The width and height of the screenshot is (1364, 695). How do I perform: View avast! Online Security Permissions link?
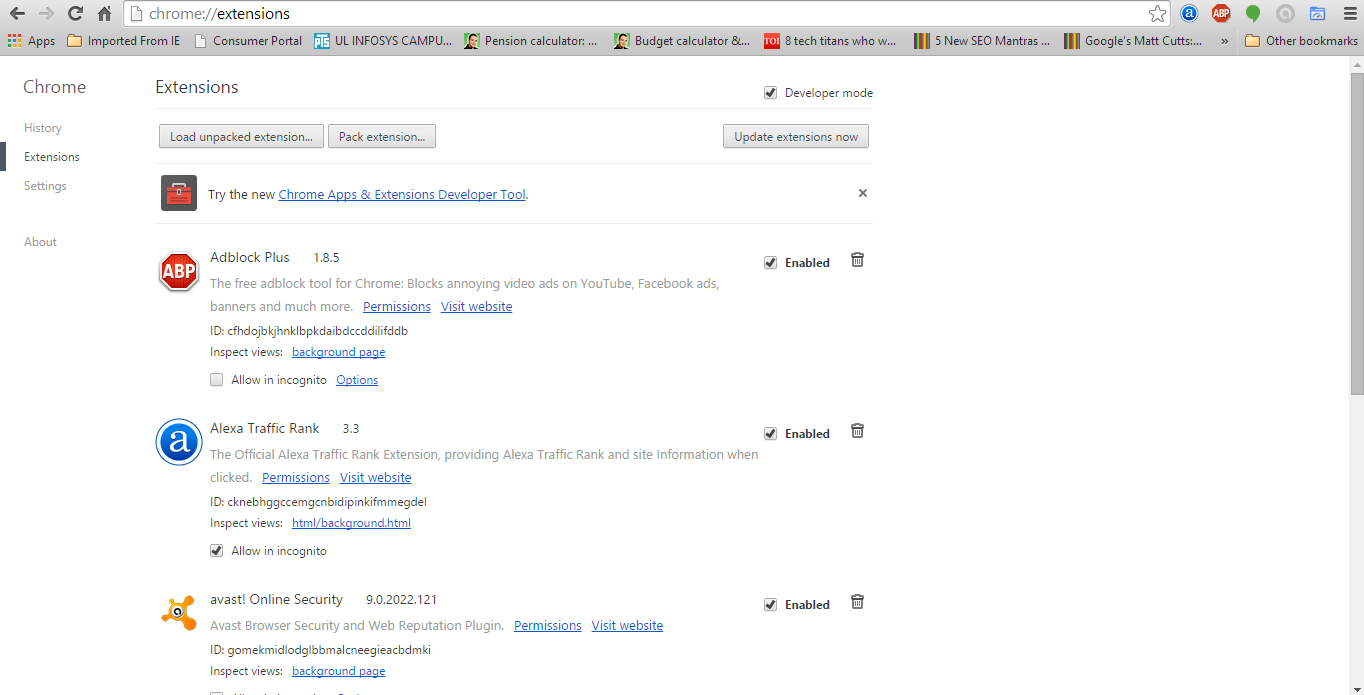pos(548,626)
